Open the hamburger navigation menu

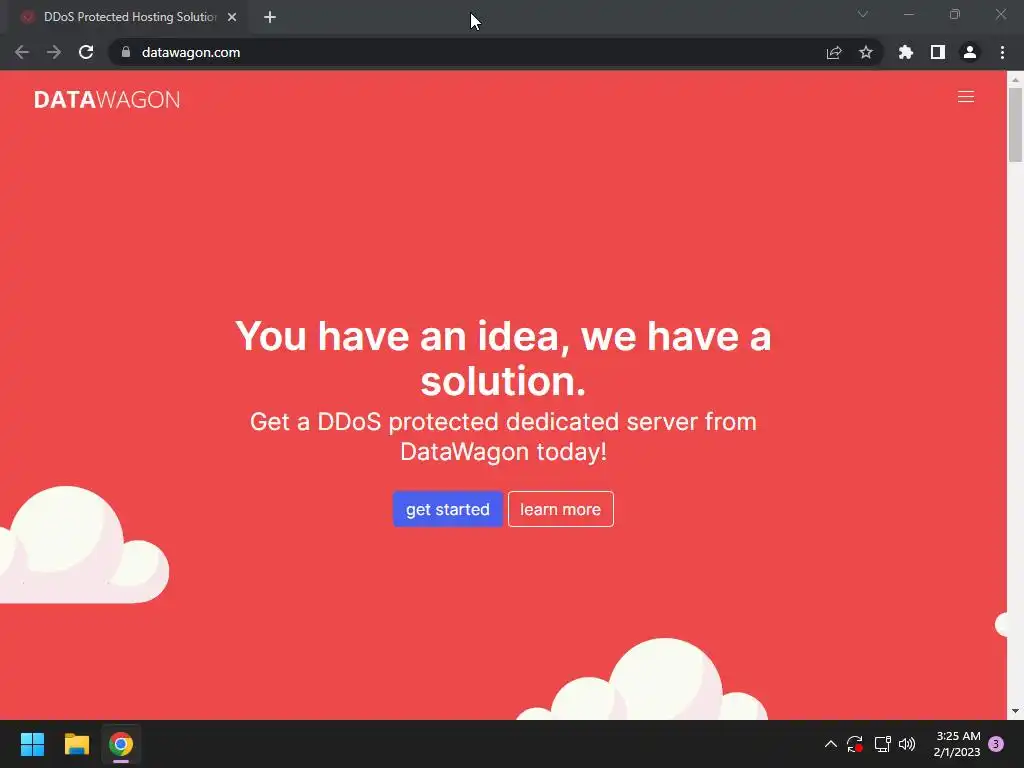965,97
